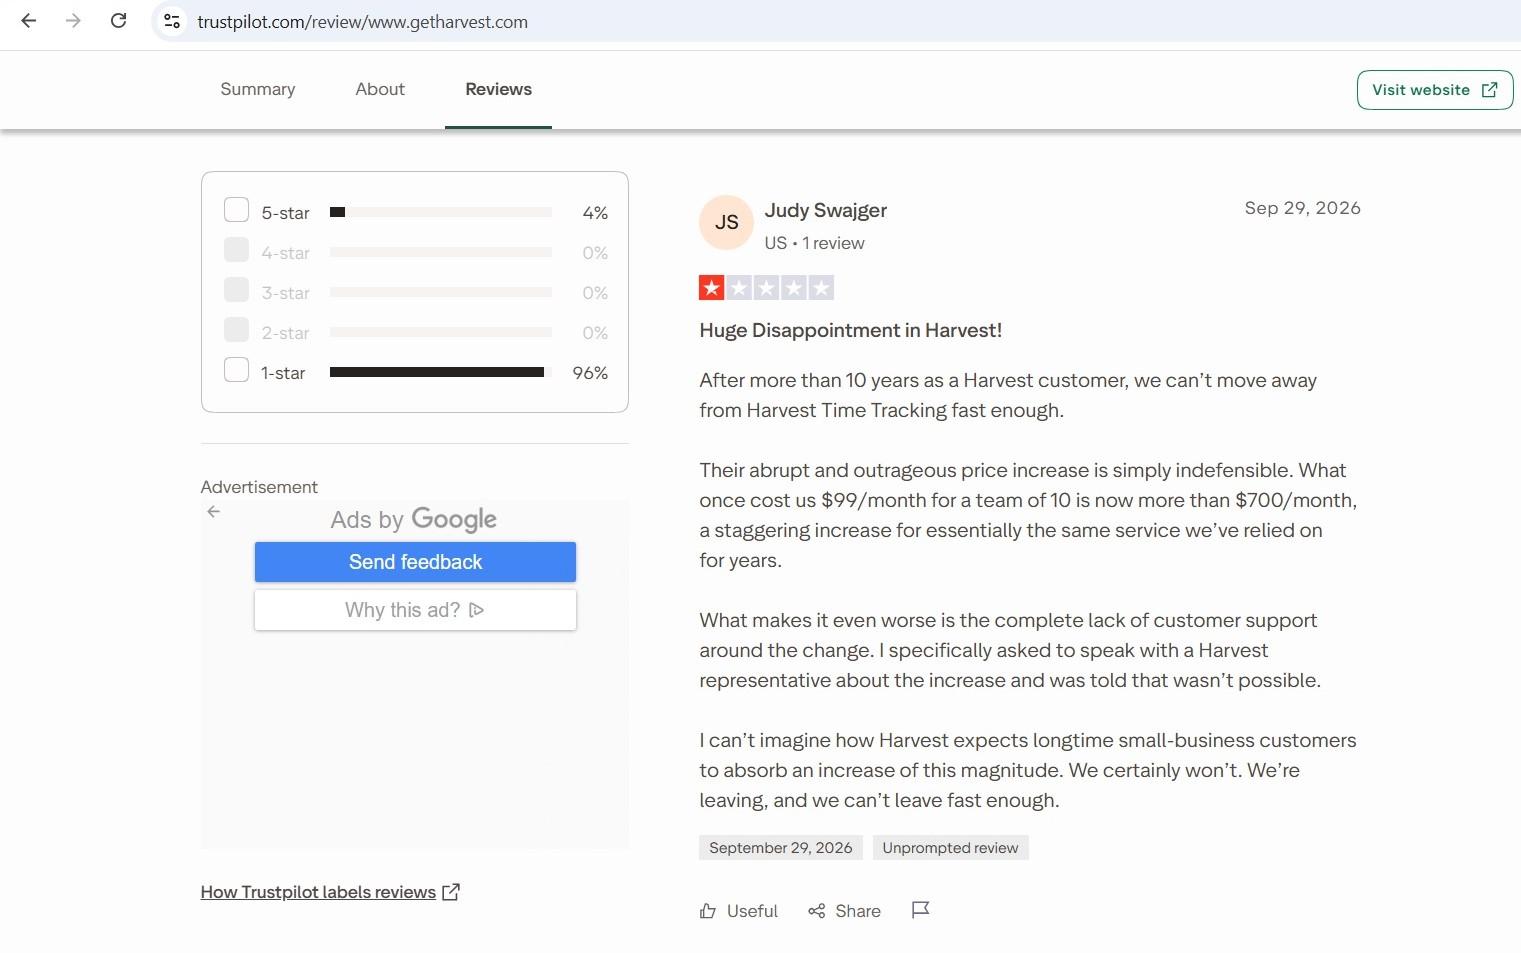Image resolution: width=1521 pixels, height=953 pixels.
Task: Click the Advertisement label
Action: pyautogui.click(x=259, y=487)
